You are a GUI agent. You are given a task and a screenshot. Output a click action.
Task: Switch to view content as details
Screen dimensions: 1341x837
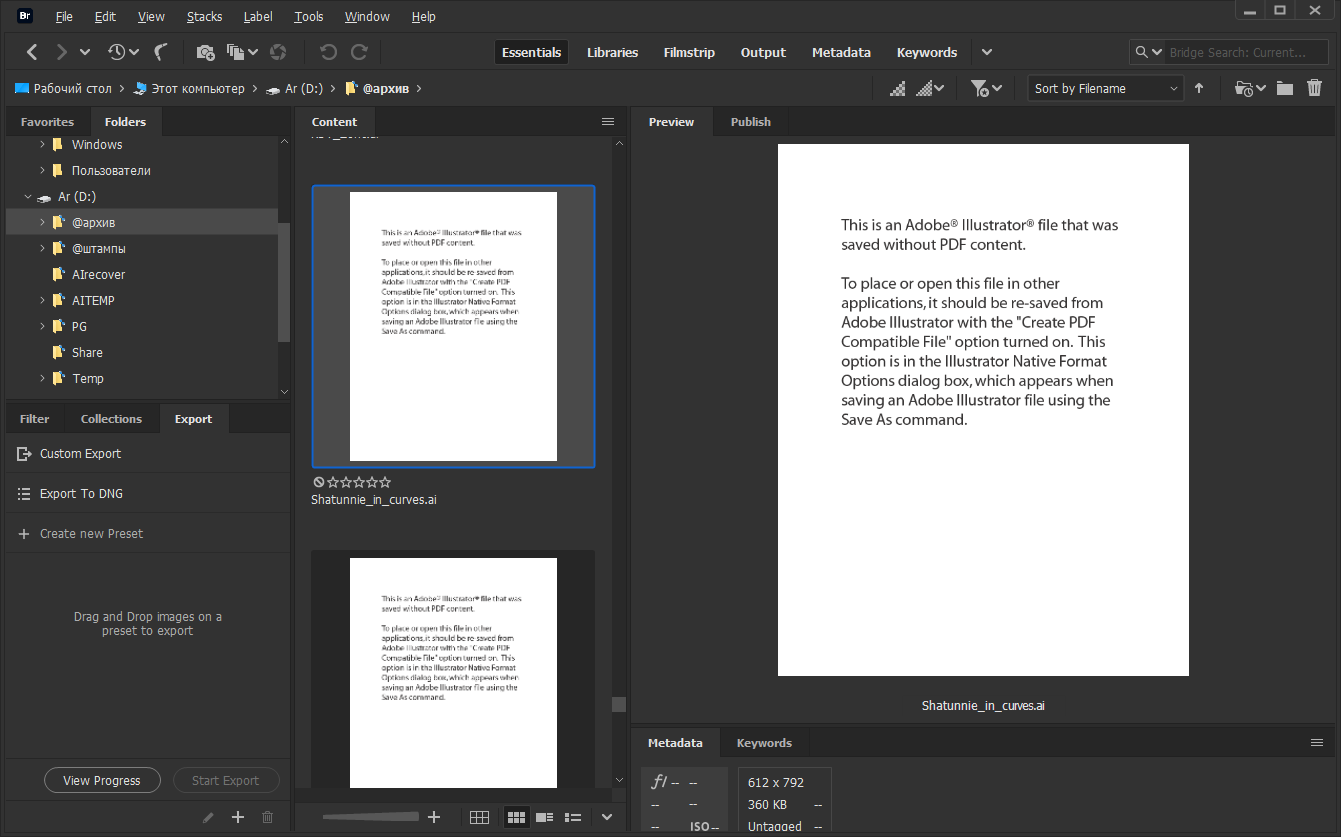pos(544,817)
